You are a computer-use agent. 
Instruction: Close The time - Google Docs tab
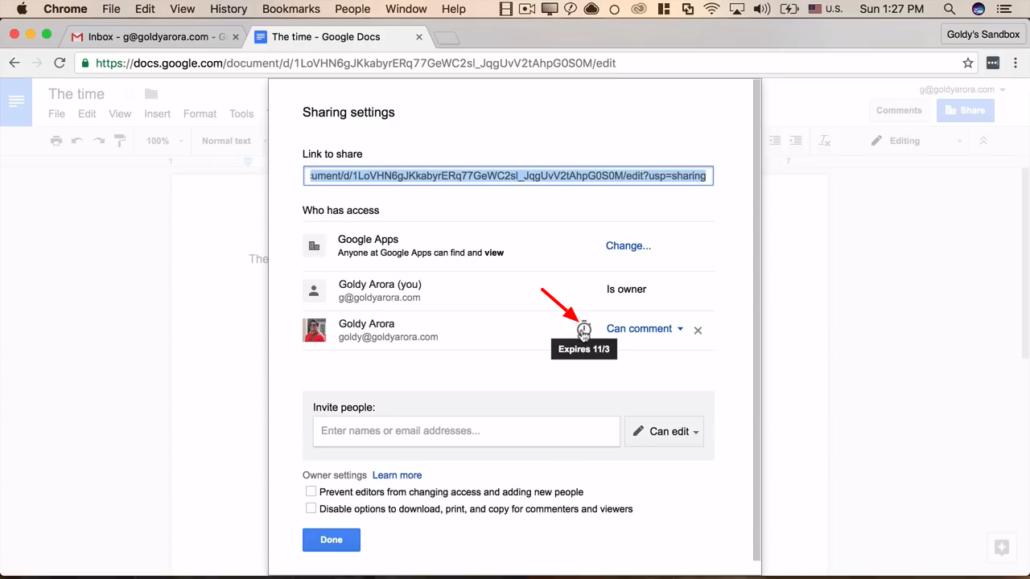(x=419, y=37)
